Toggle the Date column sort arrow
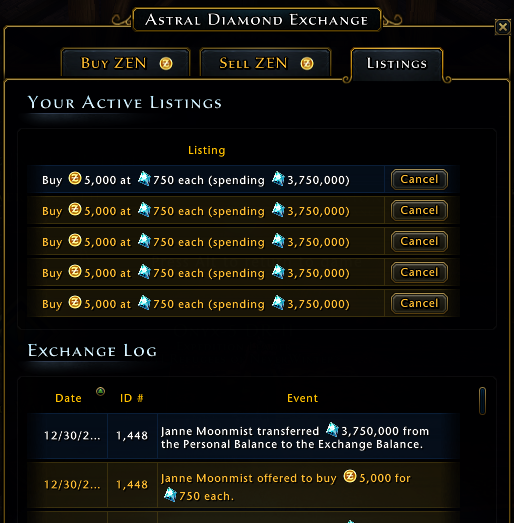Viewport: 514px width, 523px height. [100, 391]
